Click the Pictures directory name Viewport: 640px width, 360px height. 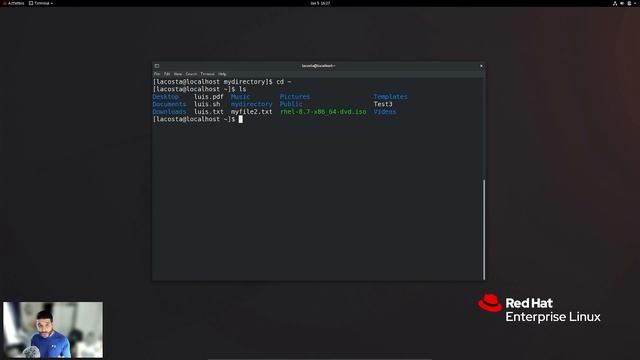pyautogui.click(x=295, y=97)
